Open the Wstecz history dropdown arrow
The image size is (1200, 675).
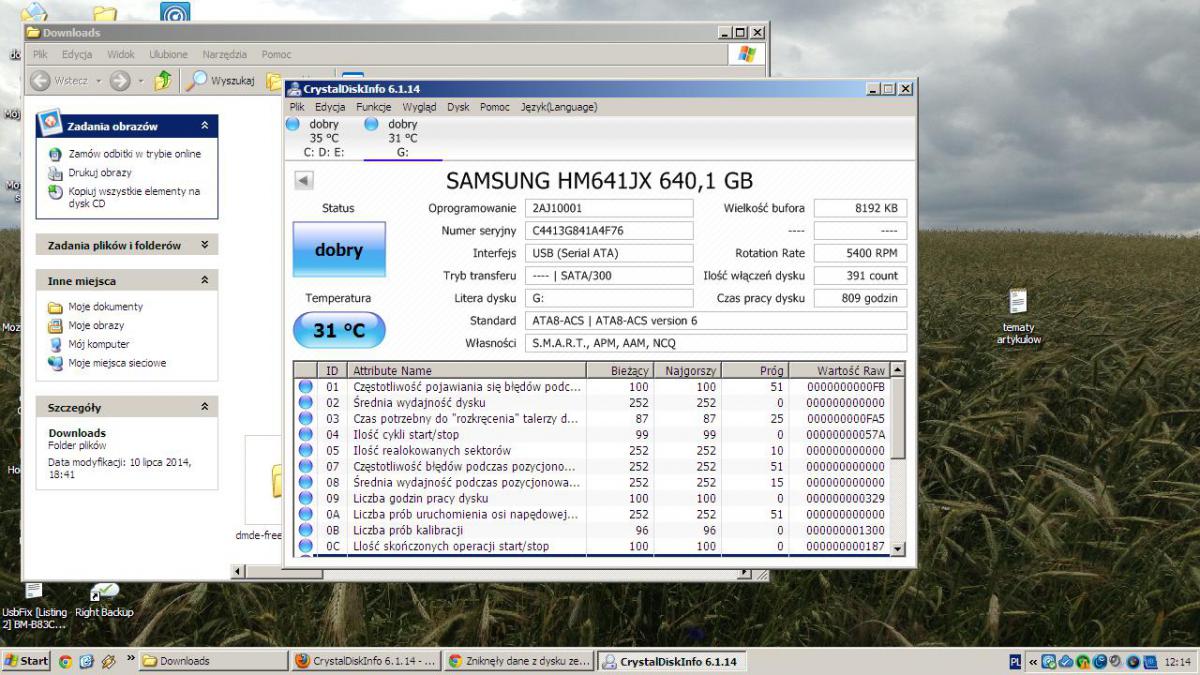click(97, 81)
